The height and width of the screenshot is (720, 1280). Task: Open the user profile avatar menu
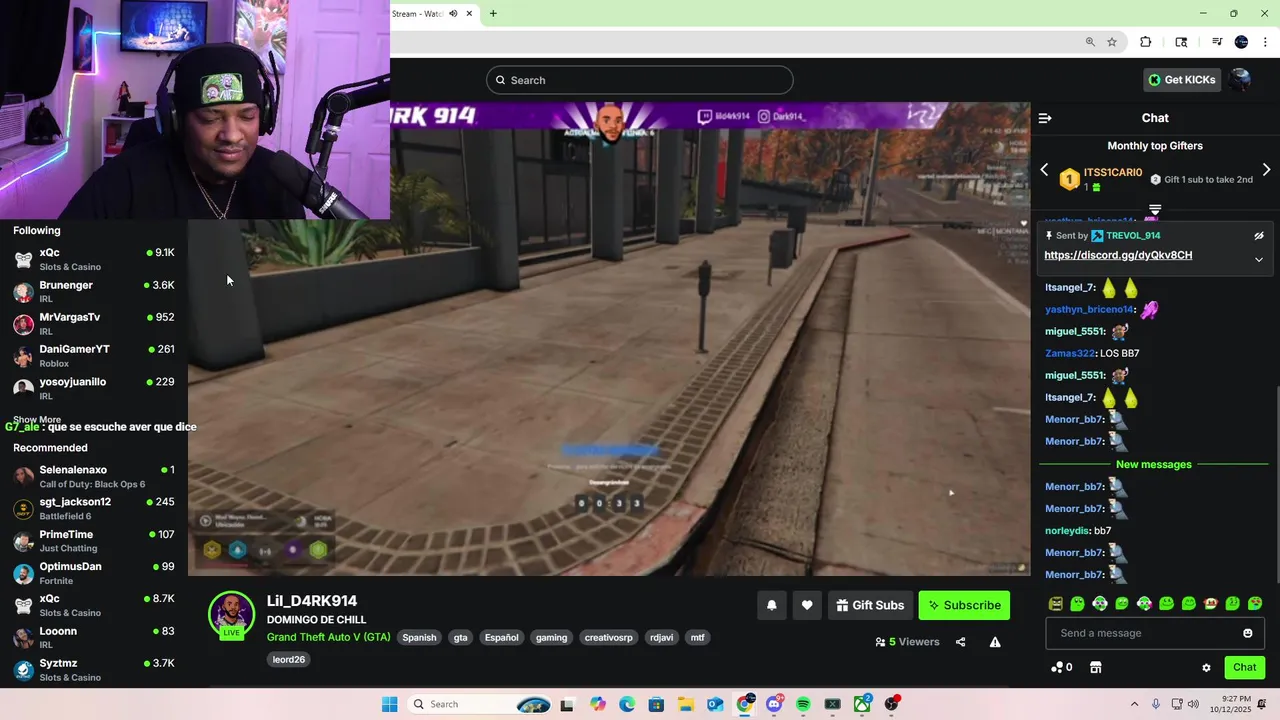1240,80
